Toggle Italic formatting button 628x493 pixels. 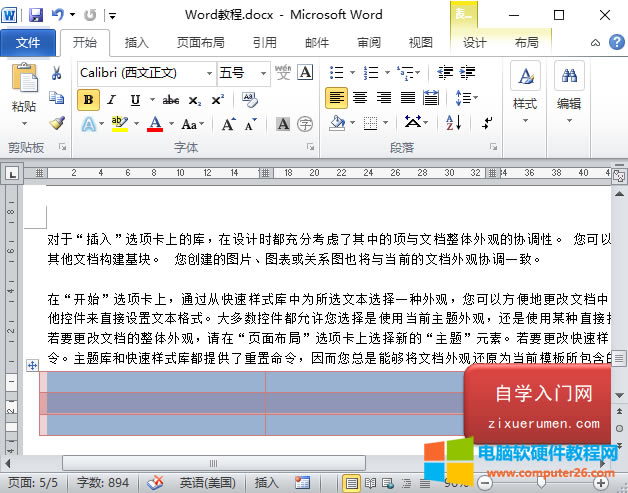(x=112, y=100)
